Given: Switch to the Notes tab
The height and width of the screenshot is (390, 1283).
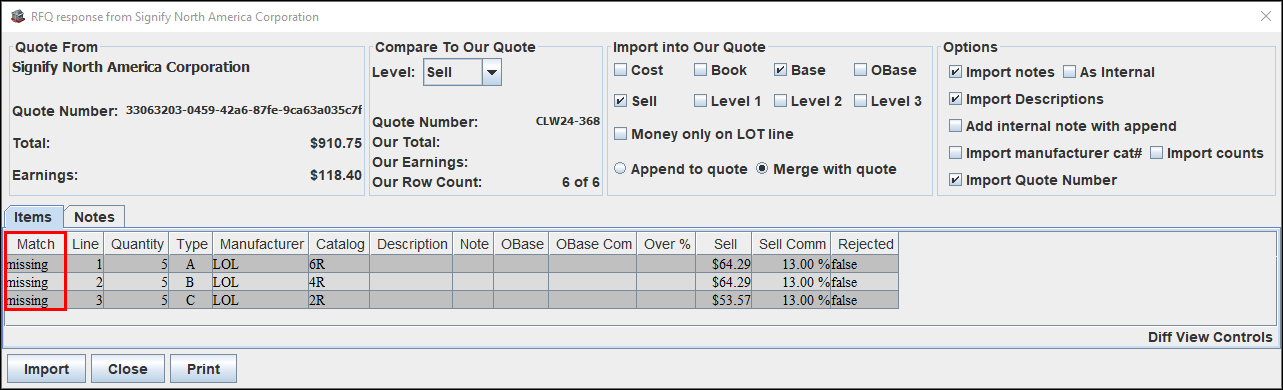Looking at the screenshot, I should tap(95, 217).
